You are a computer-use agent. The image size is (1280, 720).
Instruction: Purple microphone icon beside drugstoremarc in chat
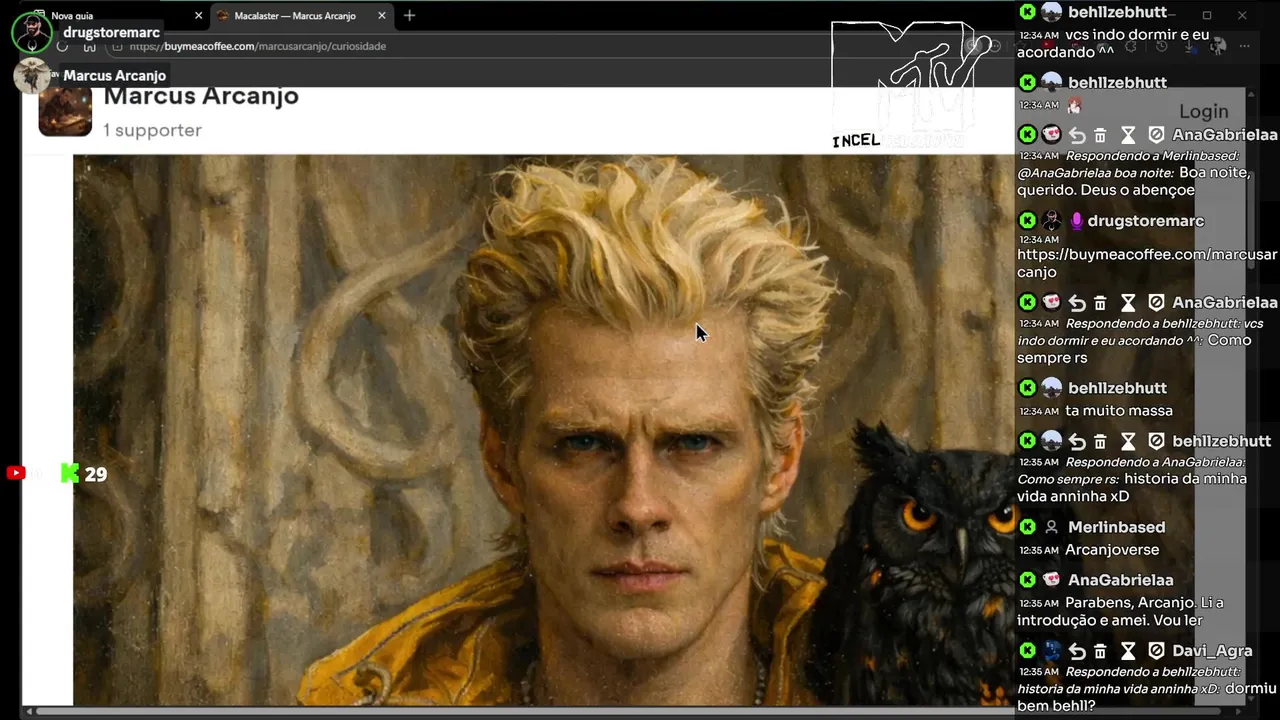(x=1076, y=221)
